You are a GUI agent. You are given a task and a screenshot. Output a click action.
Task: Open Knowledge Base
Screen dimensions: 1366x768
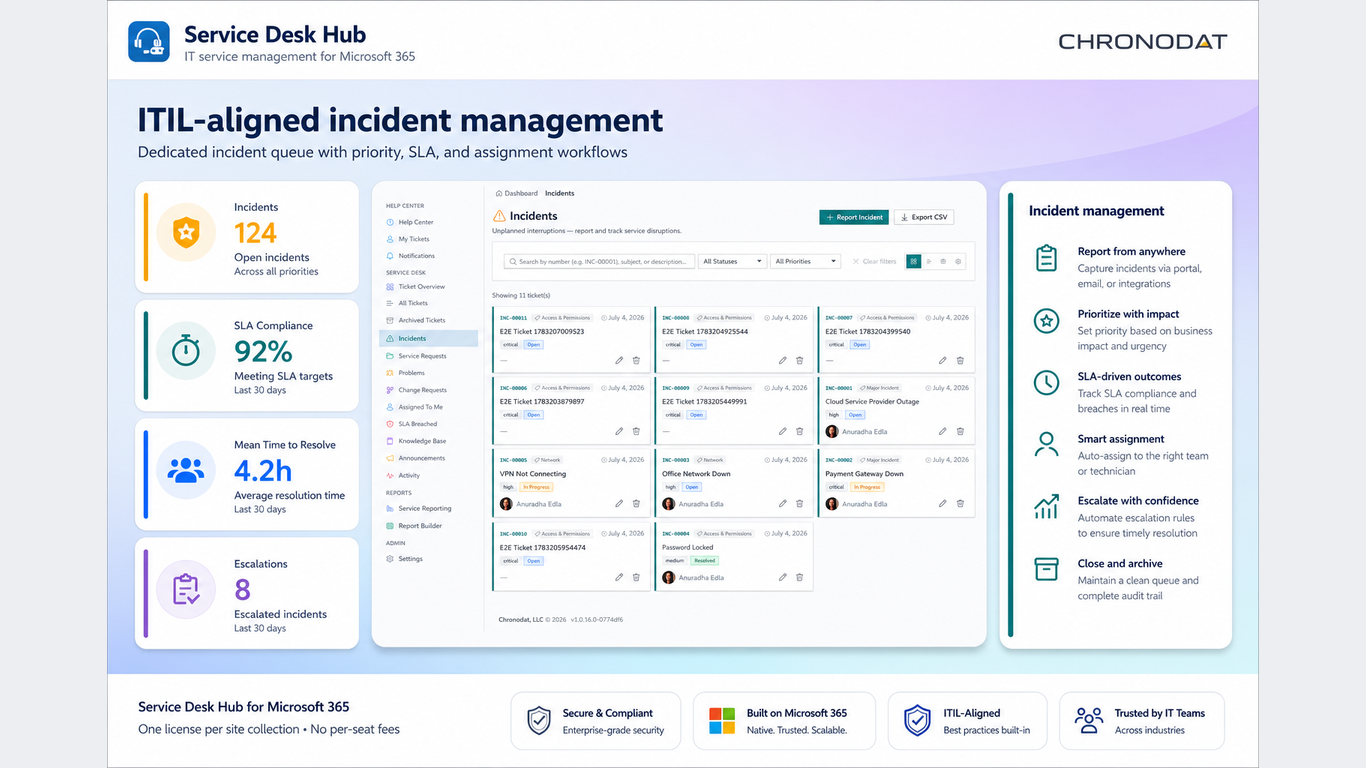click(416, 441)
